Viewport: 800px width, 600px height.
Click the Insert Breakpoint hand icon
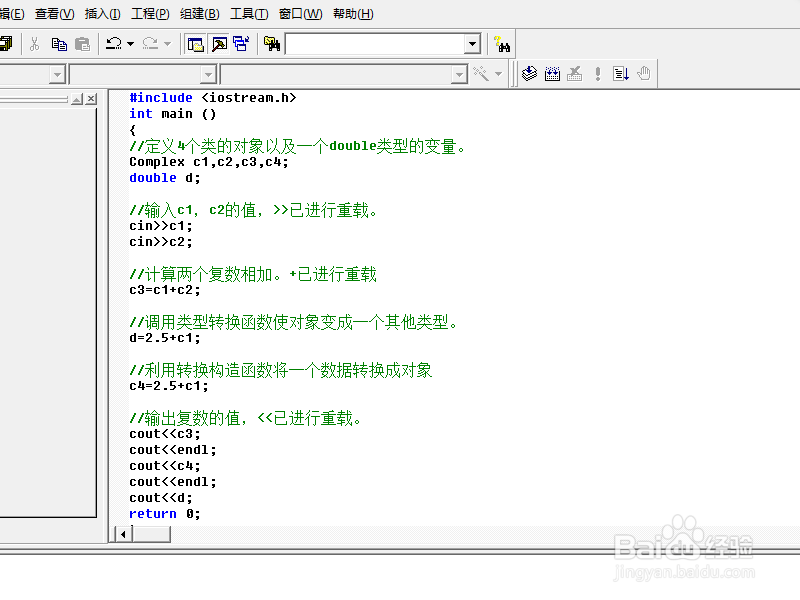point(644,74)
